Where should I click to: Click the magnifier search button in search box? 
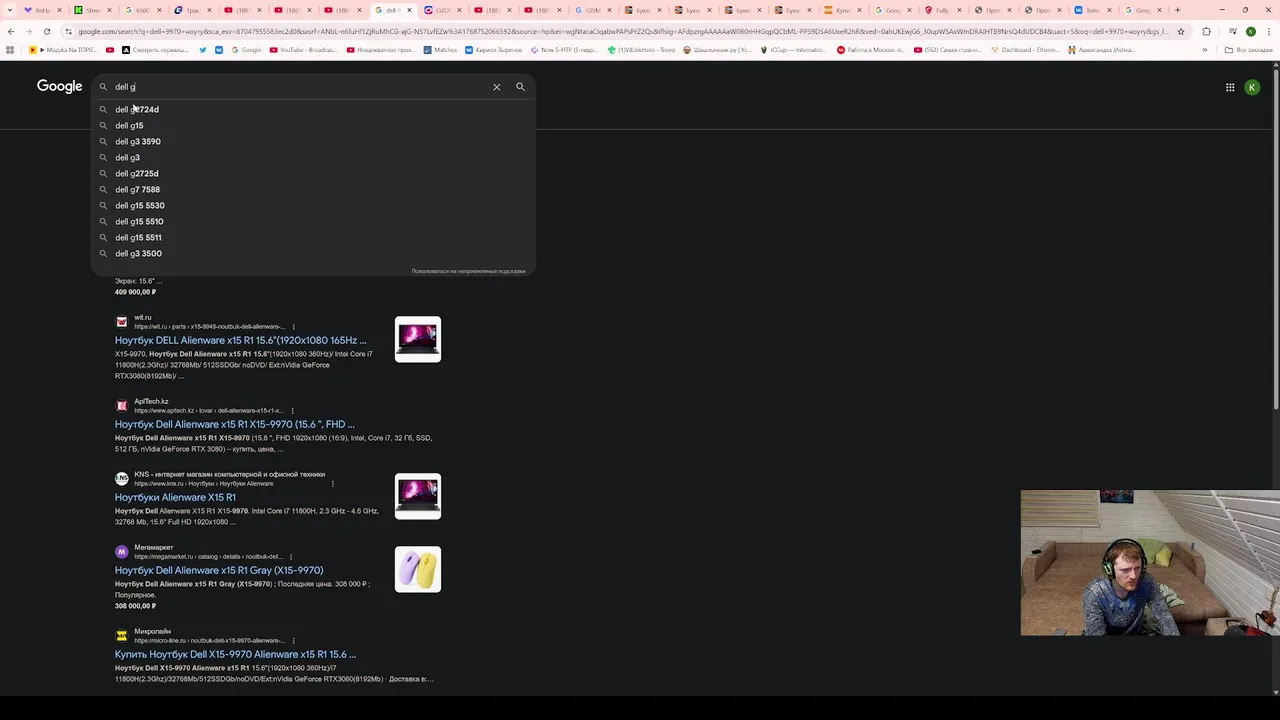pyautogui.click(x=520, y=87)
